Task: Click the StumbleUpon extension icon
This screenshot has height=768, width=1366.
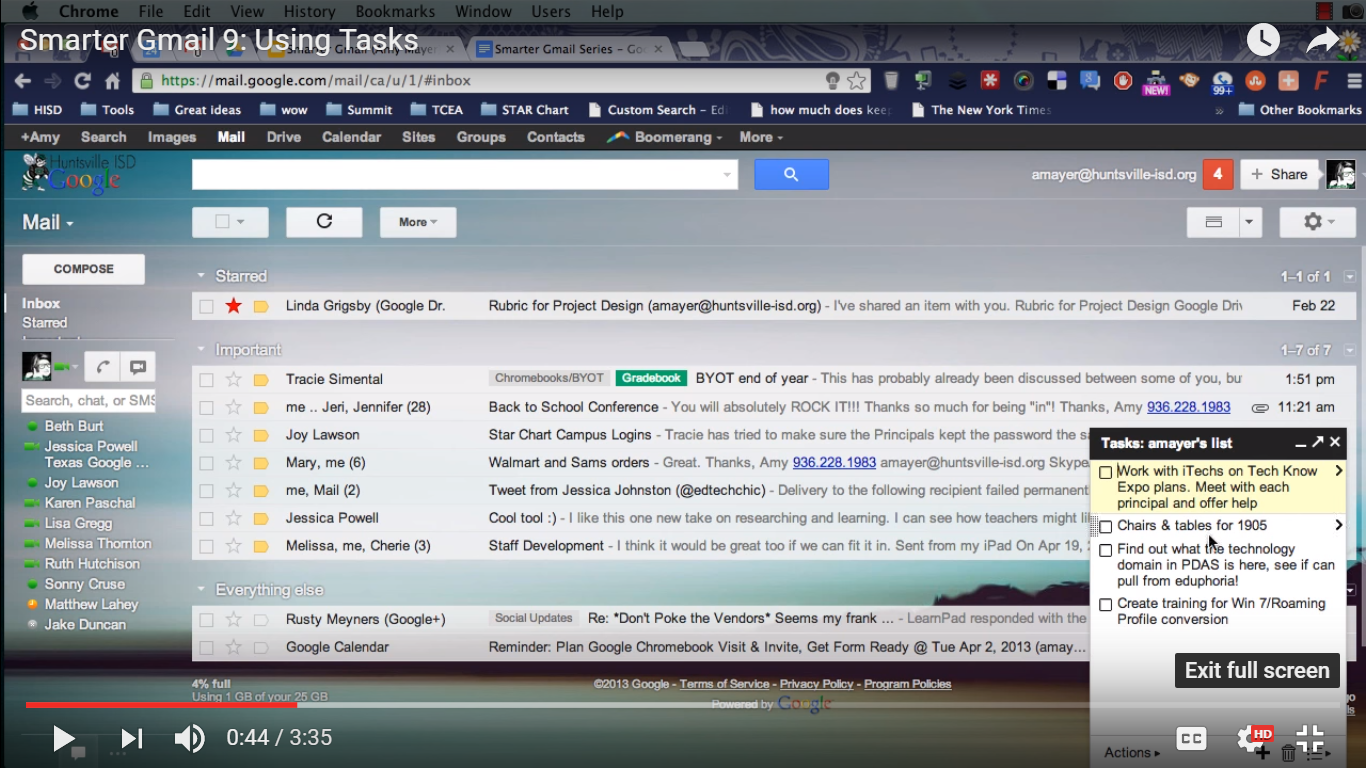Action: point(1256,81)
